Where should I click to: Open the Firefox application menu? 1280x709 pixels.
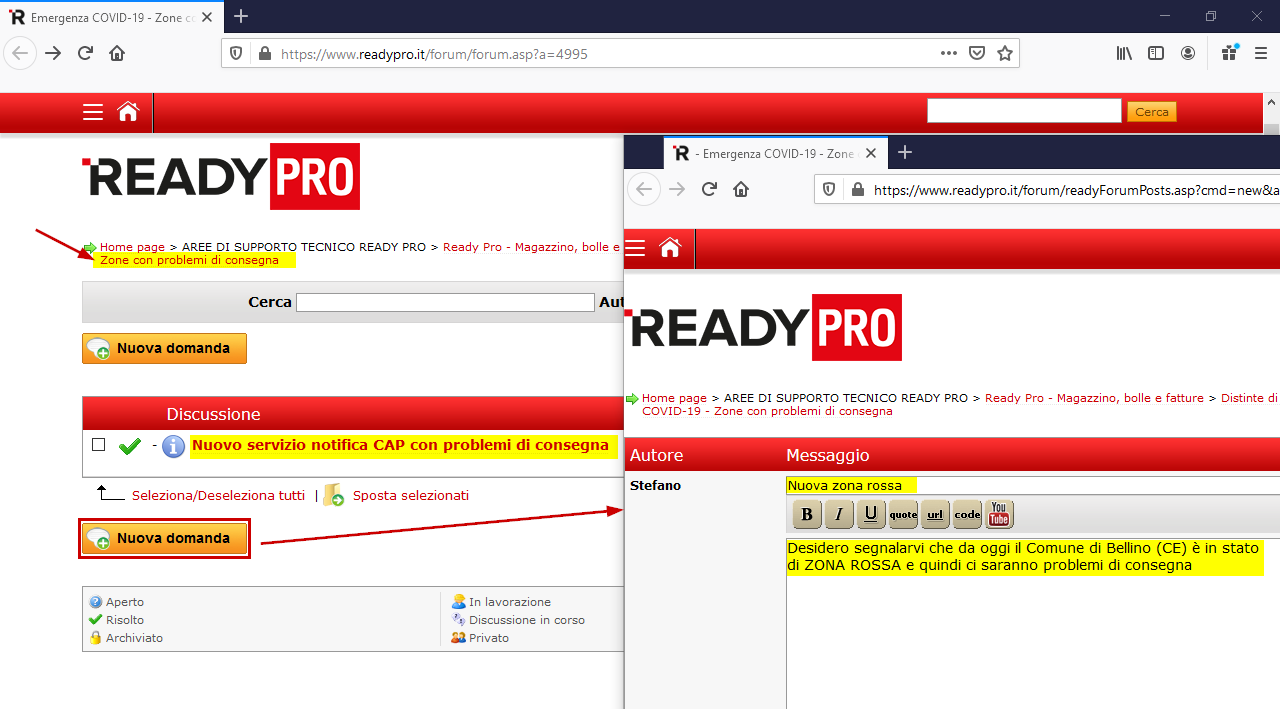1260,53
